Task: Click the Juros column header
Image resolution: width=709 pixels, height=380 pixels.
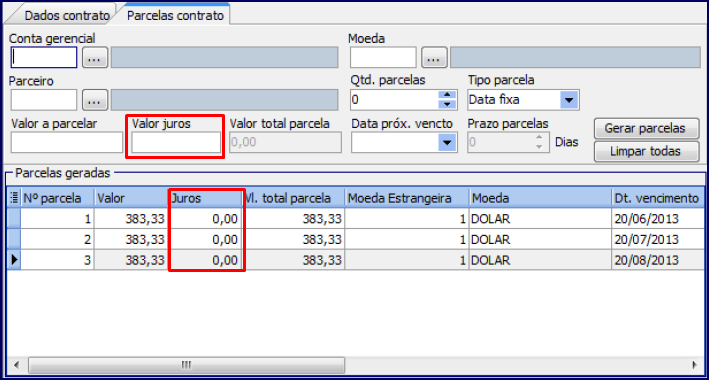Action: 206,198
